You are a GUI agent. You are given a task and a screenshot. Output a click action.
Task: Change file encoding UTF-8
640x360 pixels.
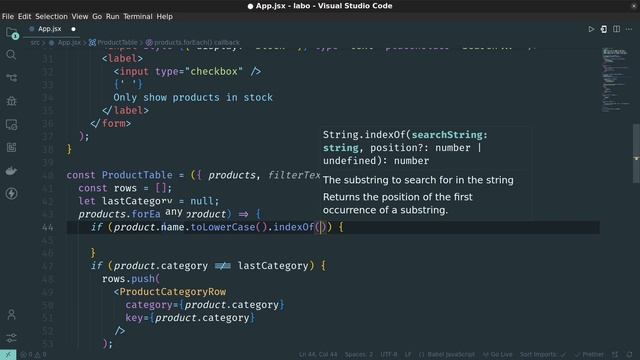(x=389, y=355)
